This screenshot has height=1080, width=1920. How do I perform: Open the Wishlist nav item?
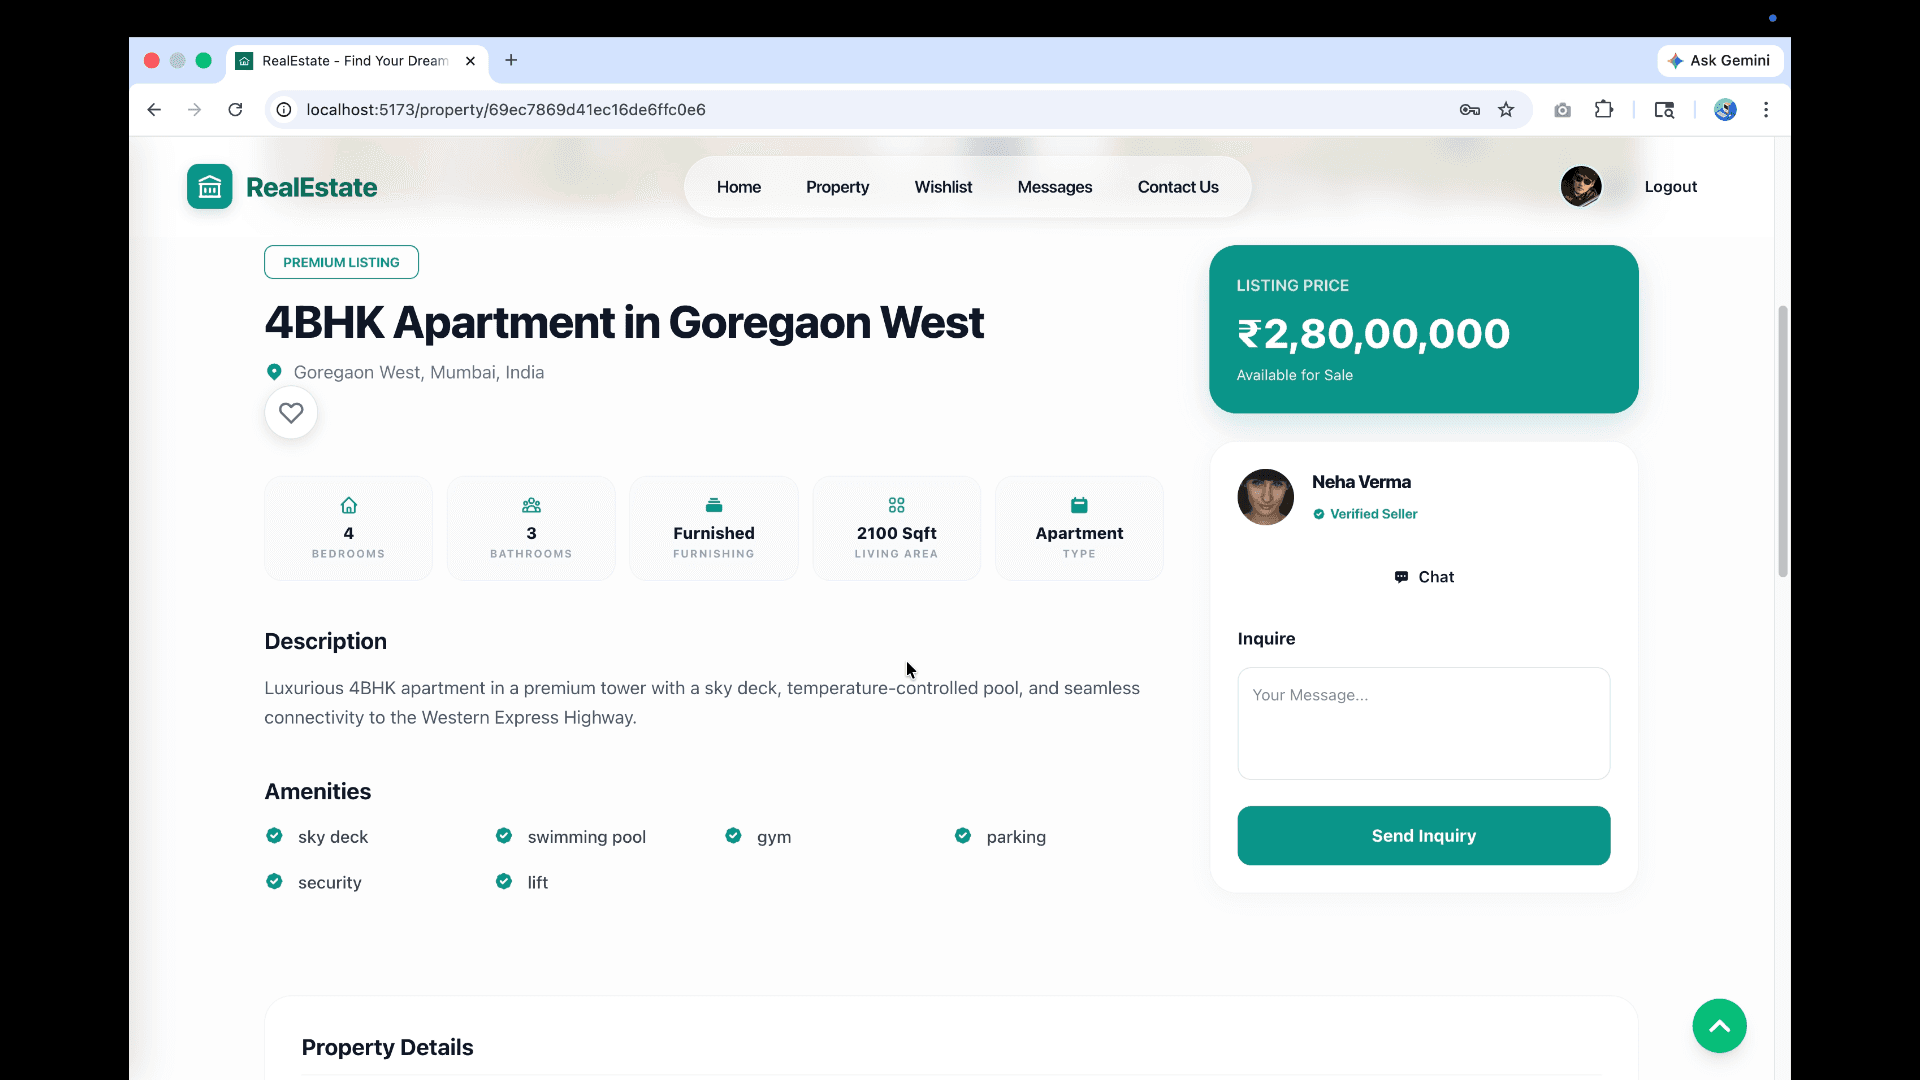coord(943,187)
